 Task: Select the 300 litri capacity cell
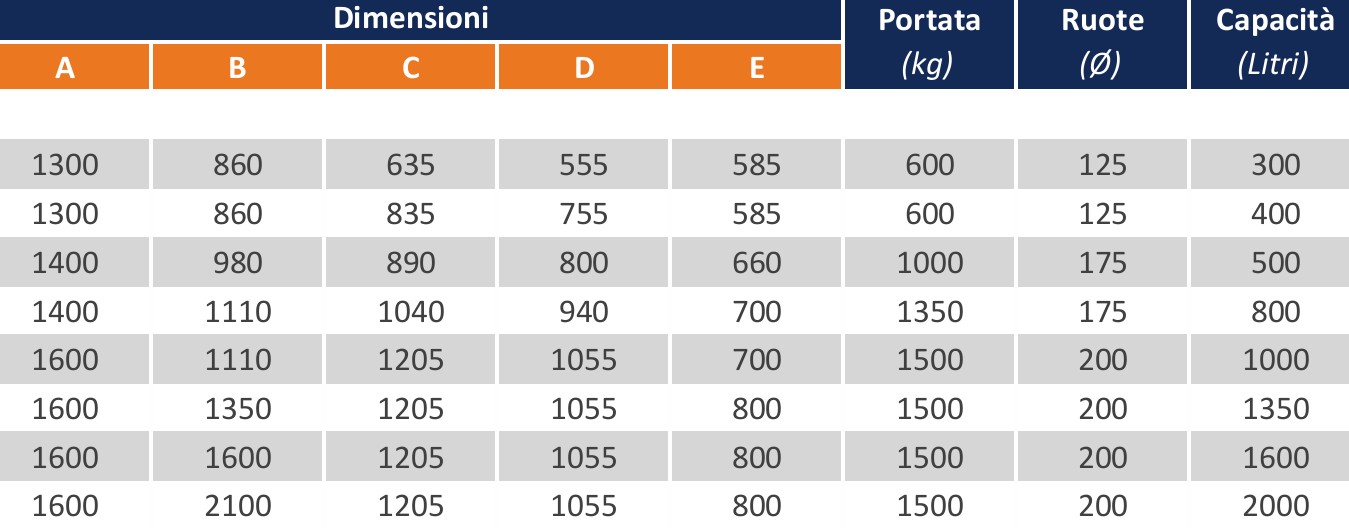point(1275,164)
